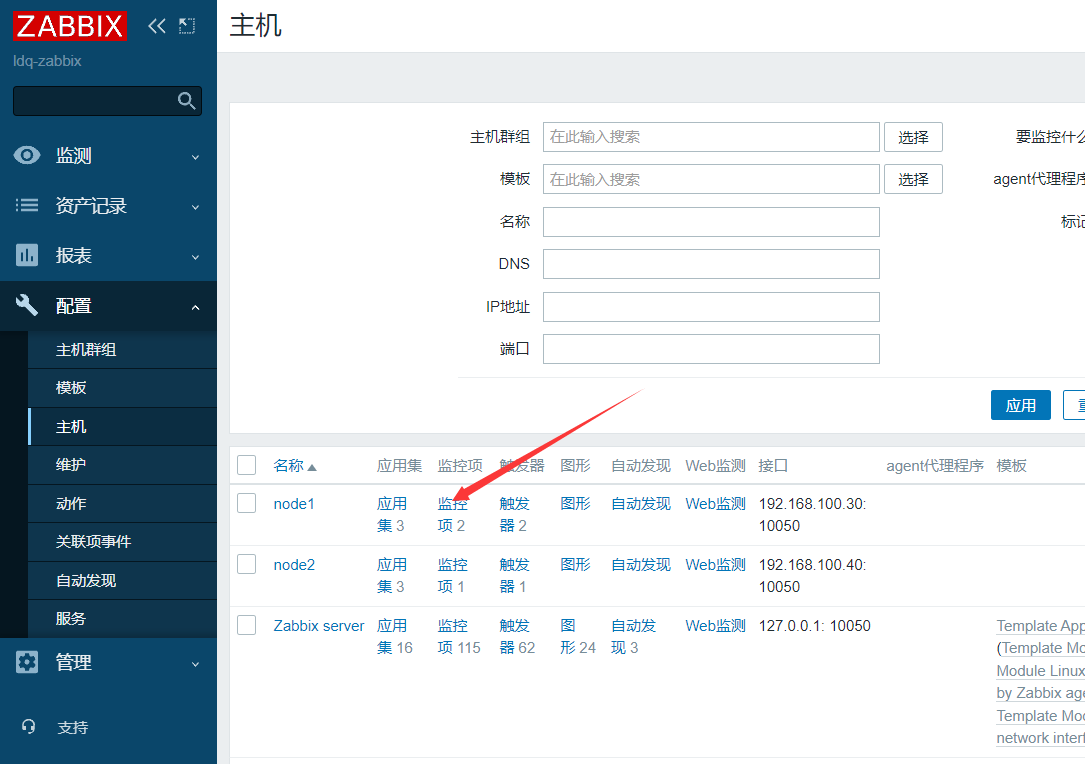Collapse the 配置 menu chevron
Viewport: 1085px width, 764px height.
click(x=195, y=307)
